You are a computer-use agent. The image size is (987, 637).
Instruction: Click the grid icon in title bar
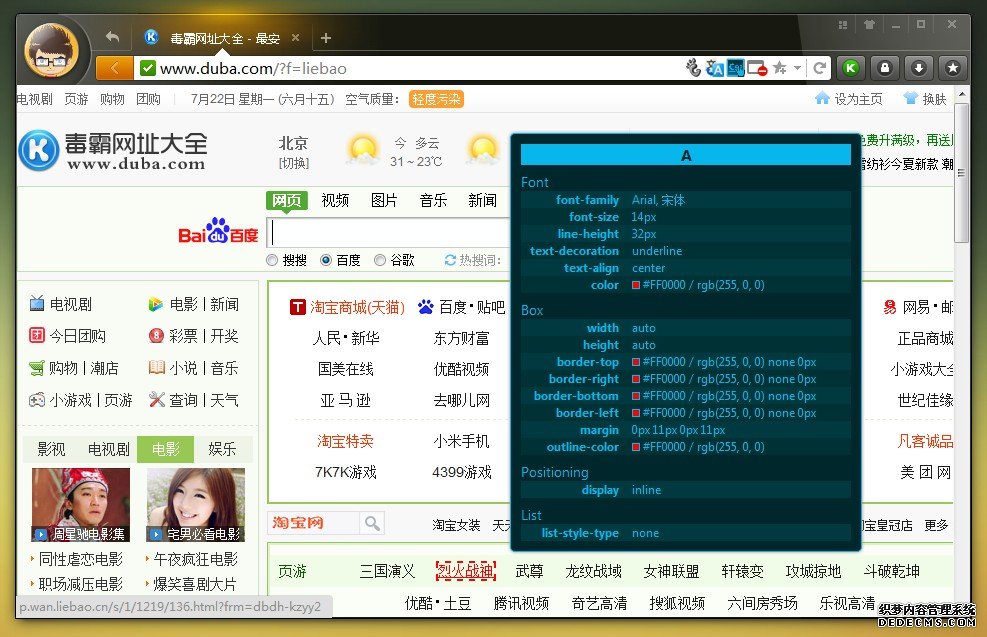pyautogui.click(x=843, y=25)
